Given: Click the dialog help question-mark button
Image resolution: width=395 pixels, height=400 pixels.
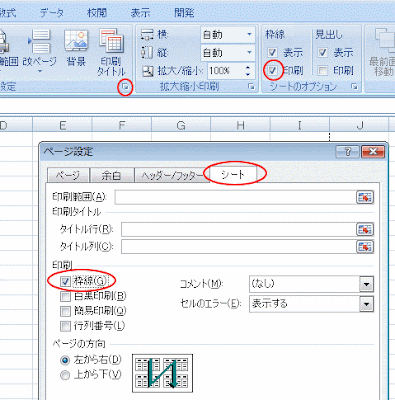Looking at the screenshot, I should coord(348,152).
